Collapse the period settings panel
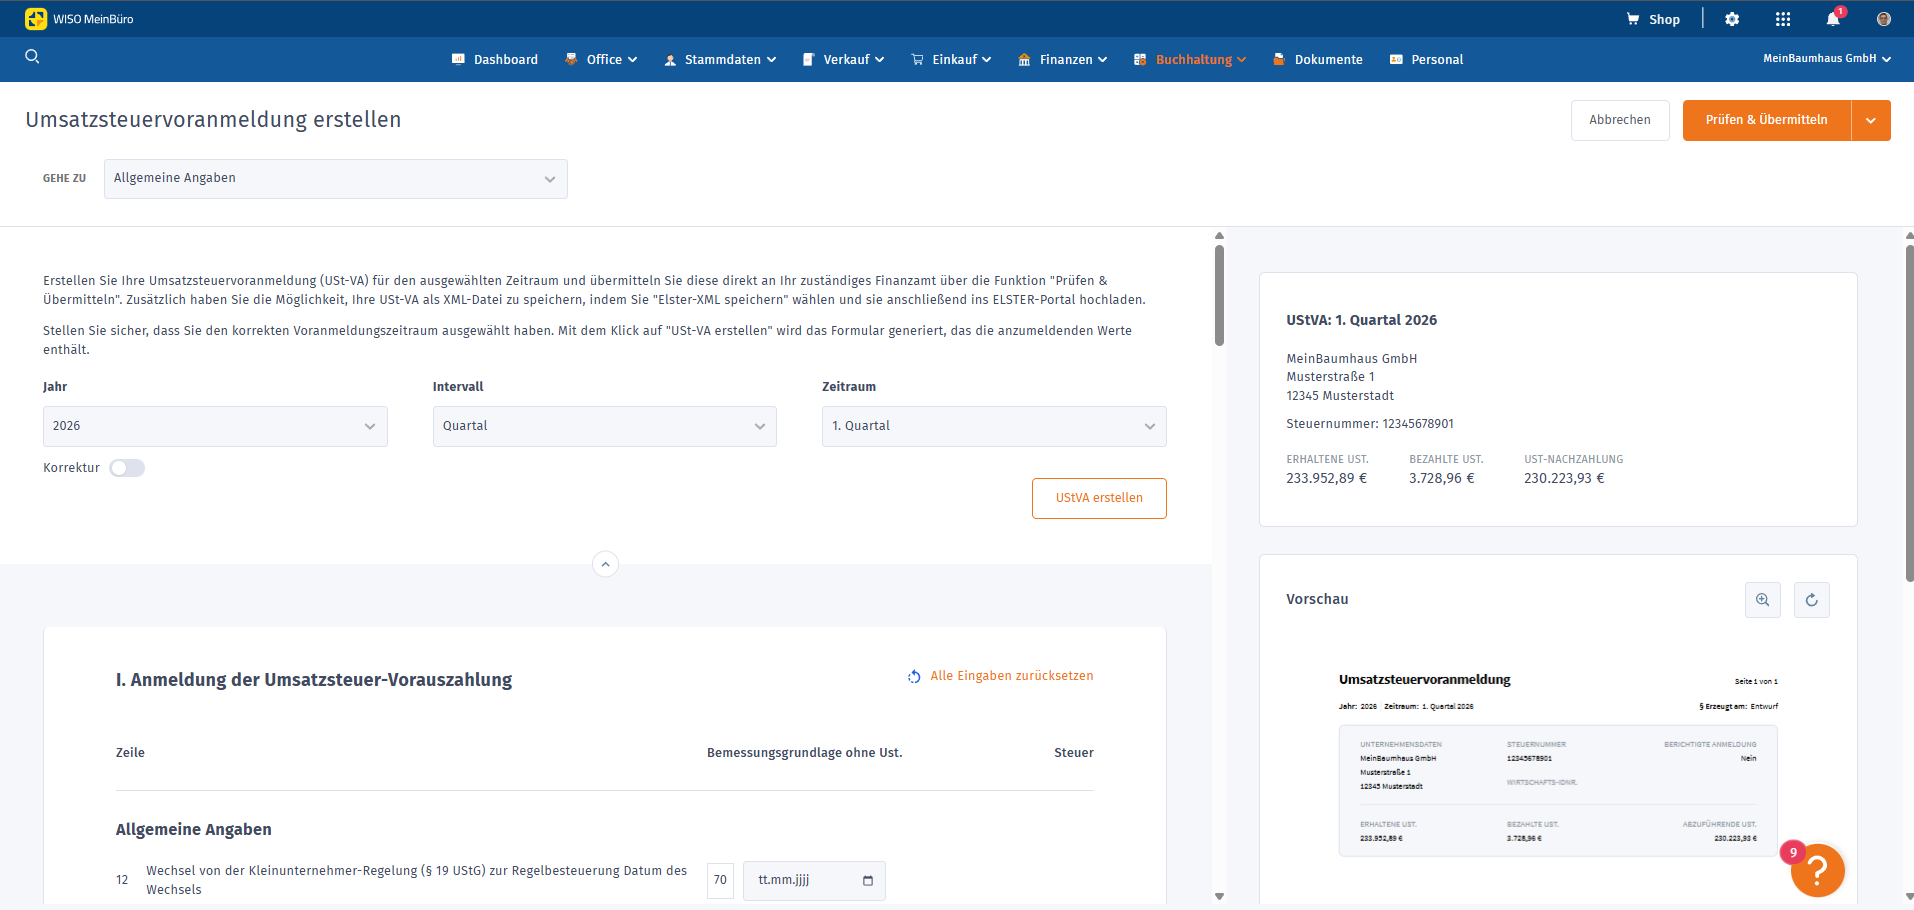1914x910 pixels. click(605, 564)
